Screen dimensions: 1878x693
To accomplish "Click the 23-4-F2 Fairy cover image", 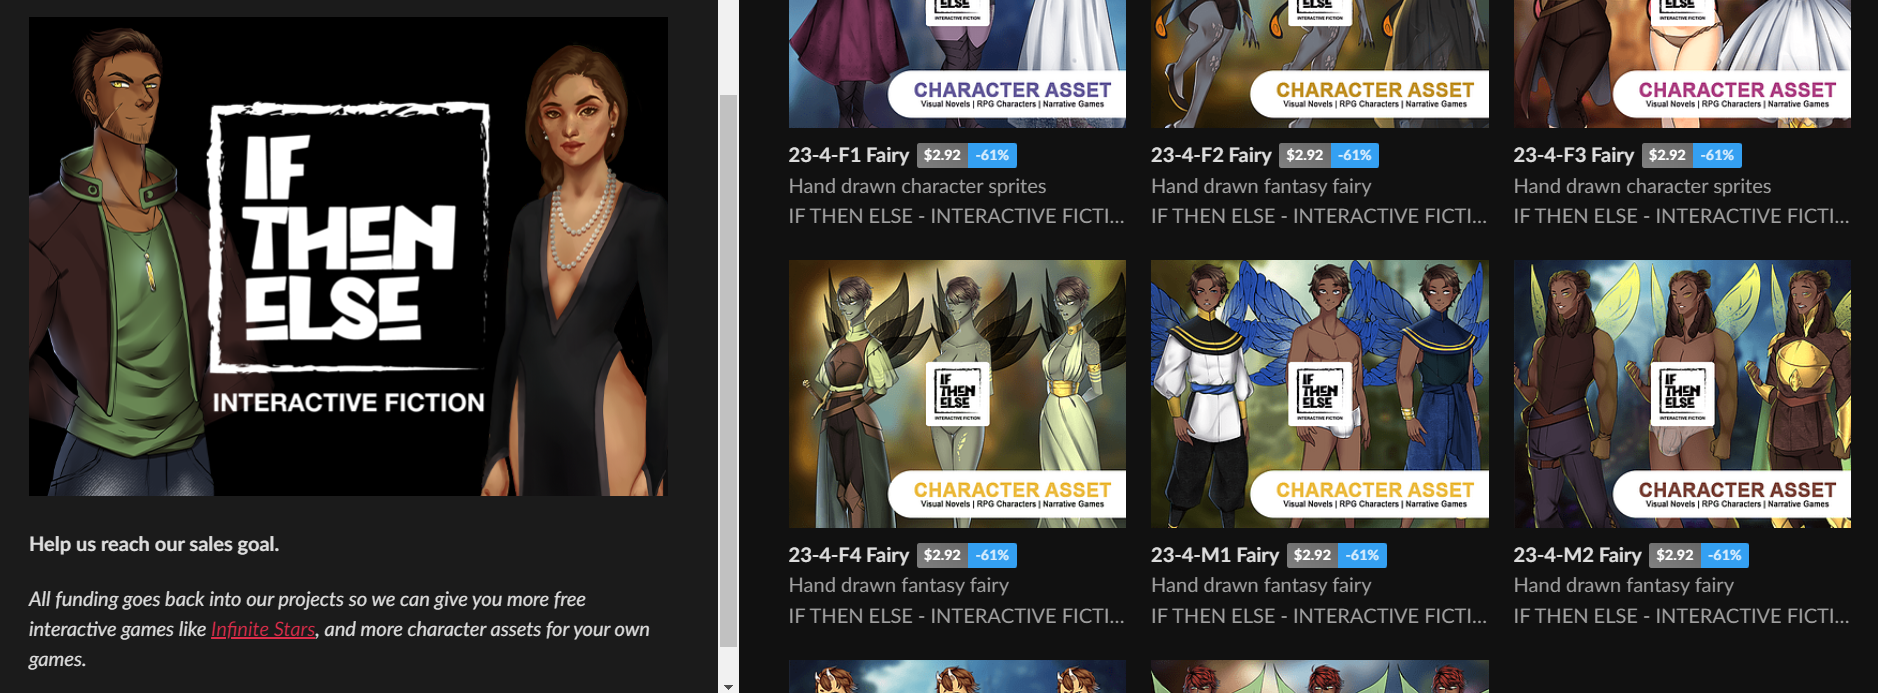I will (1320, 64).
